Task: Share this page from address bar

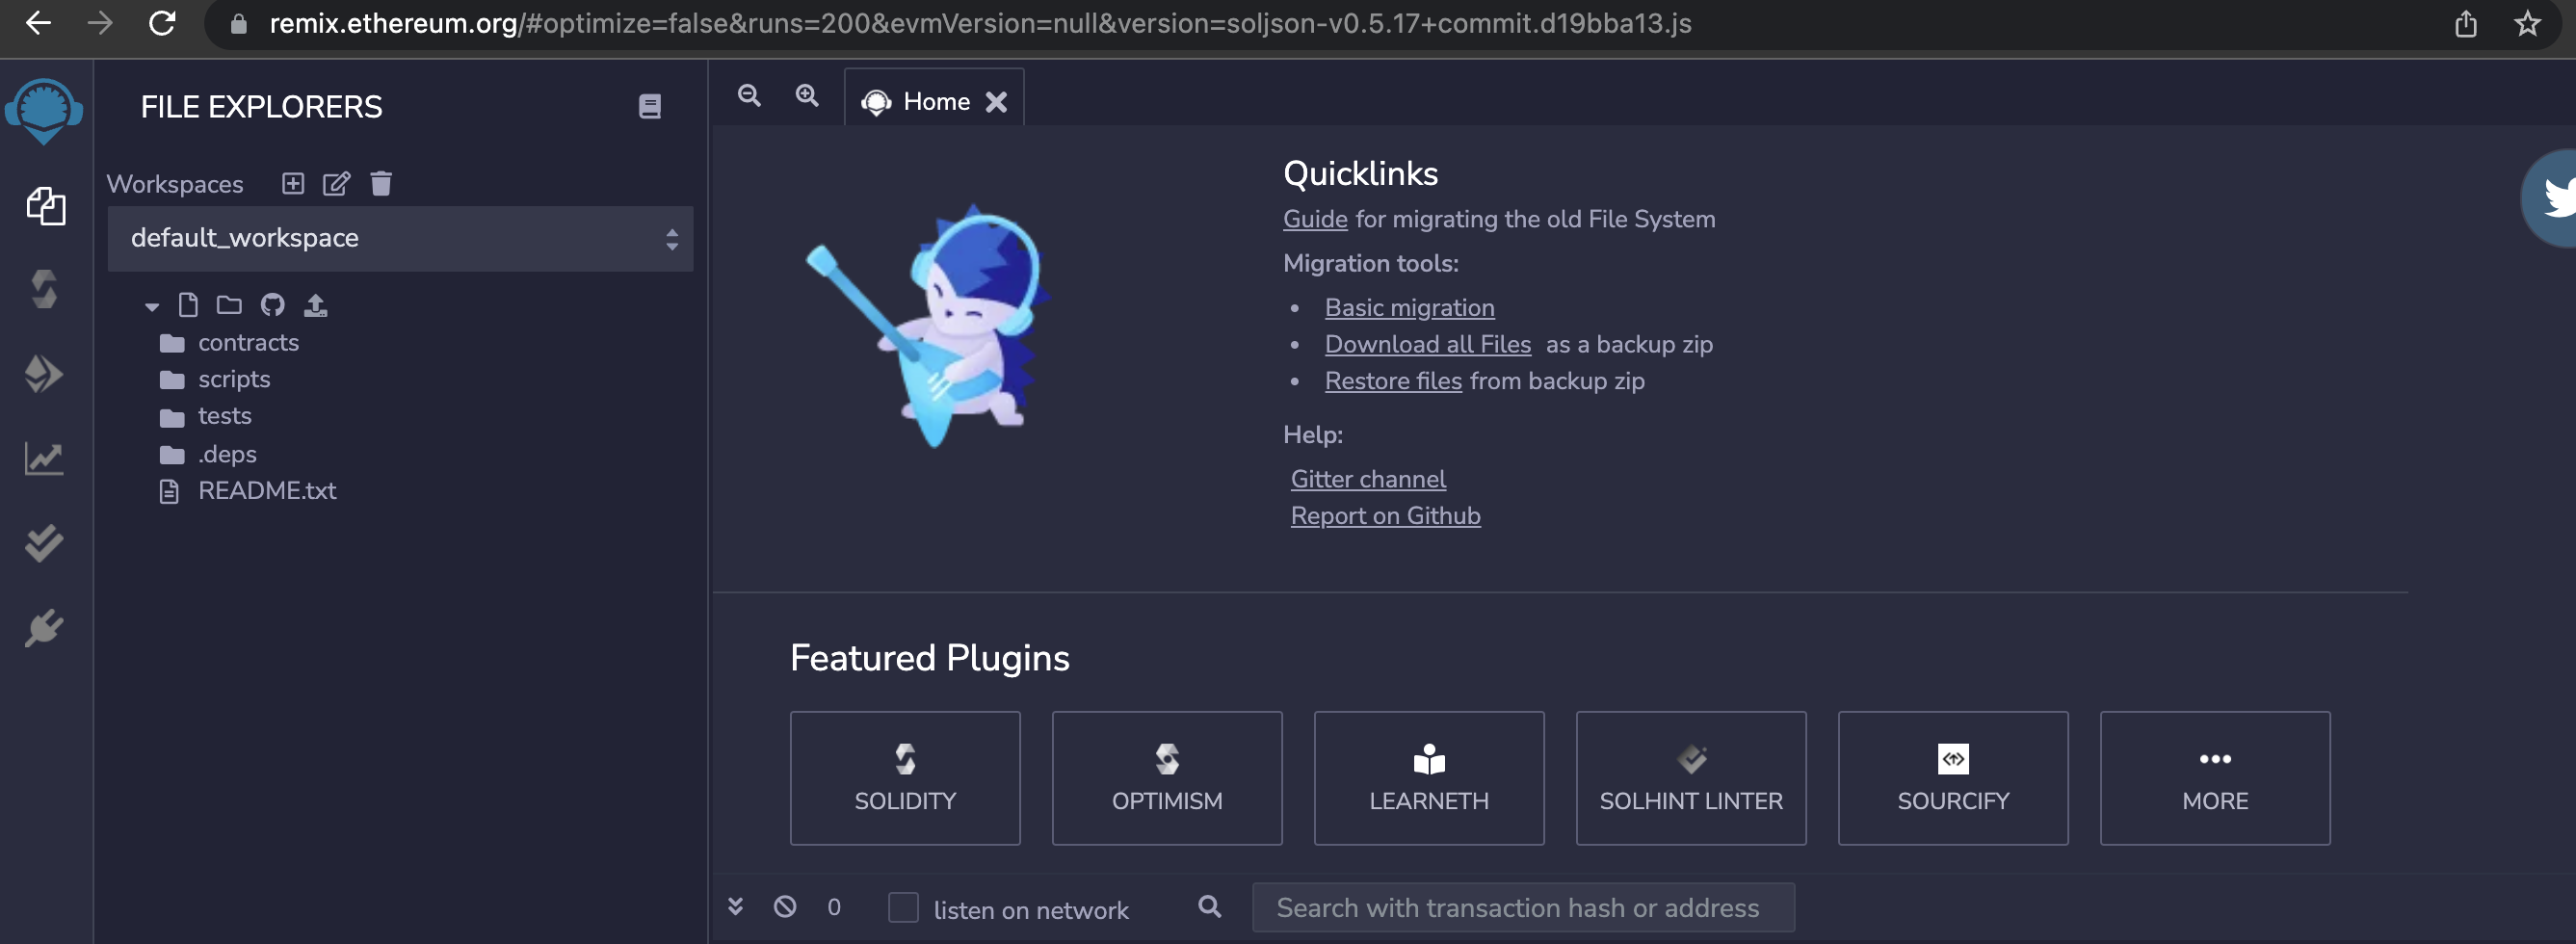Action: pos(2466,23)
